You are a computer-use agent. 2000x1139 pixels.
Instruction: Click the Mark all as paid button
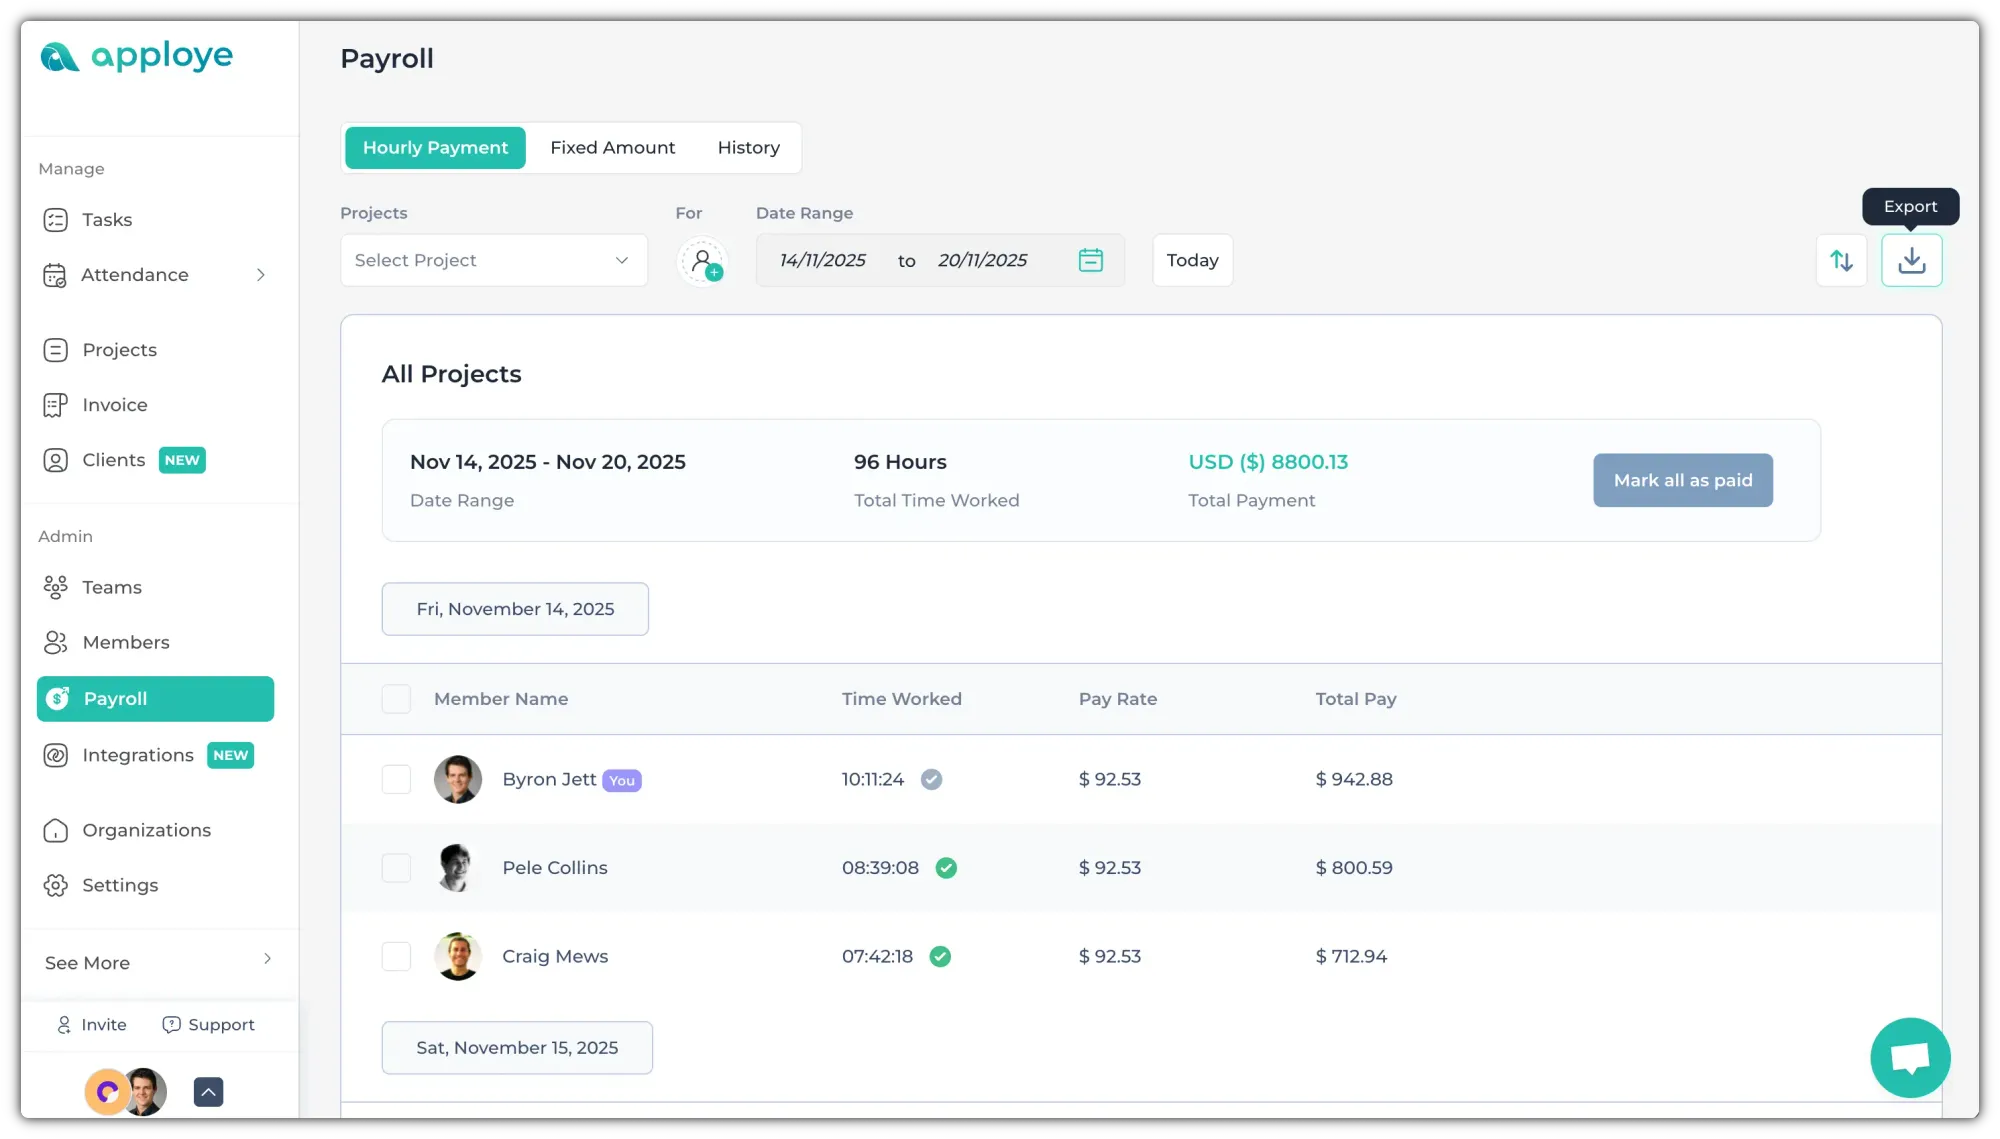point(1682,480)
